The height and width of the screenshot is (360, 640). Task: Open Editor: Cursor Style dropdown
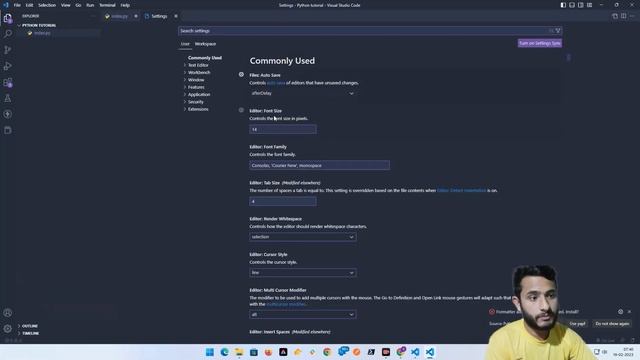tap(303, 273)
